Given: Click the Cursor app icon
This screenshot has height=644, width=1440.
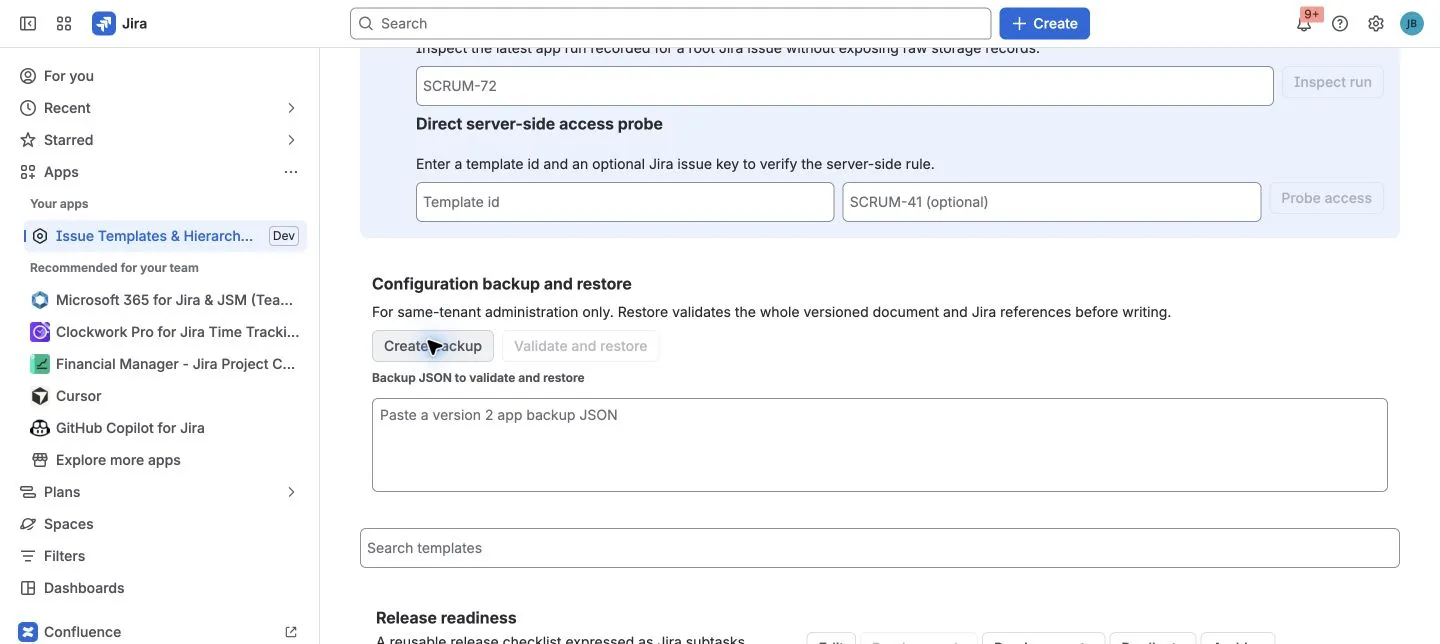Looking at the screenshot, I should click(40, 396).
